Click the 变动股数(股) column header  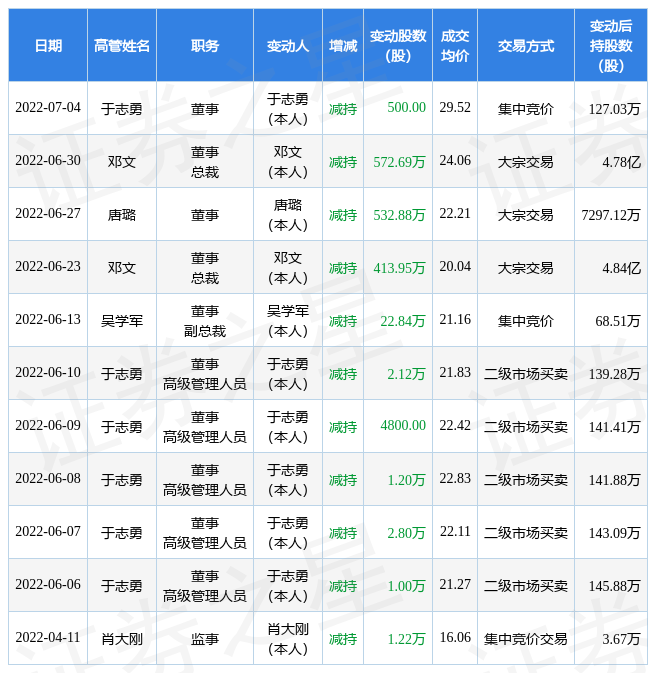398,45
